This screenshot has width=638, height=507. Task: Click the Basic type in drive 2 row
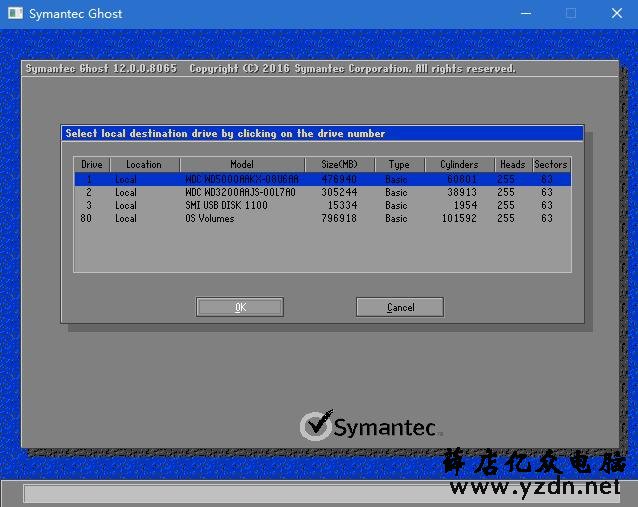396,192
